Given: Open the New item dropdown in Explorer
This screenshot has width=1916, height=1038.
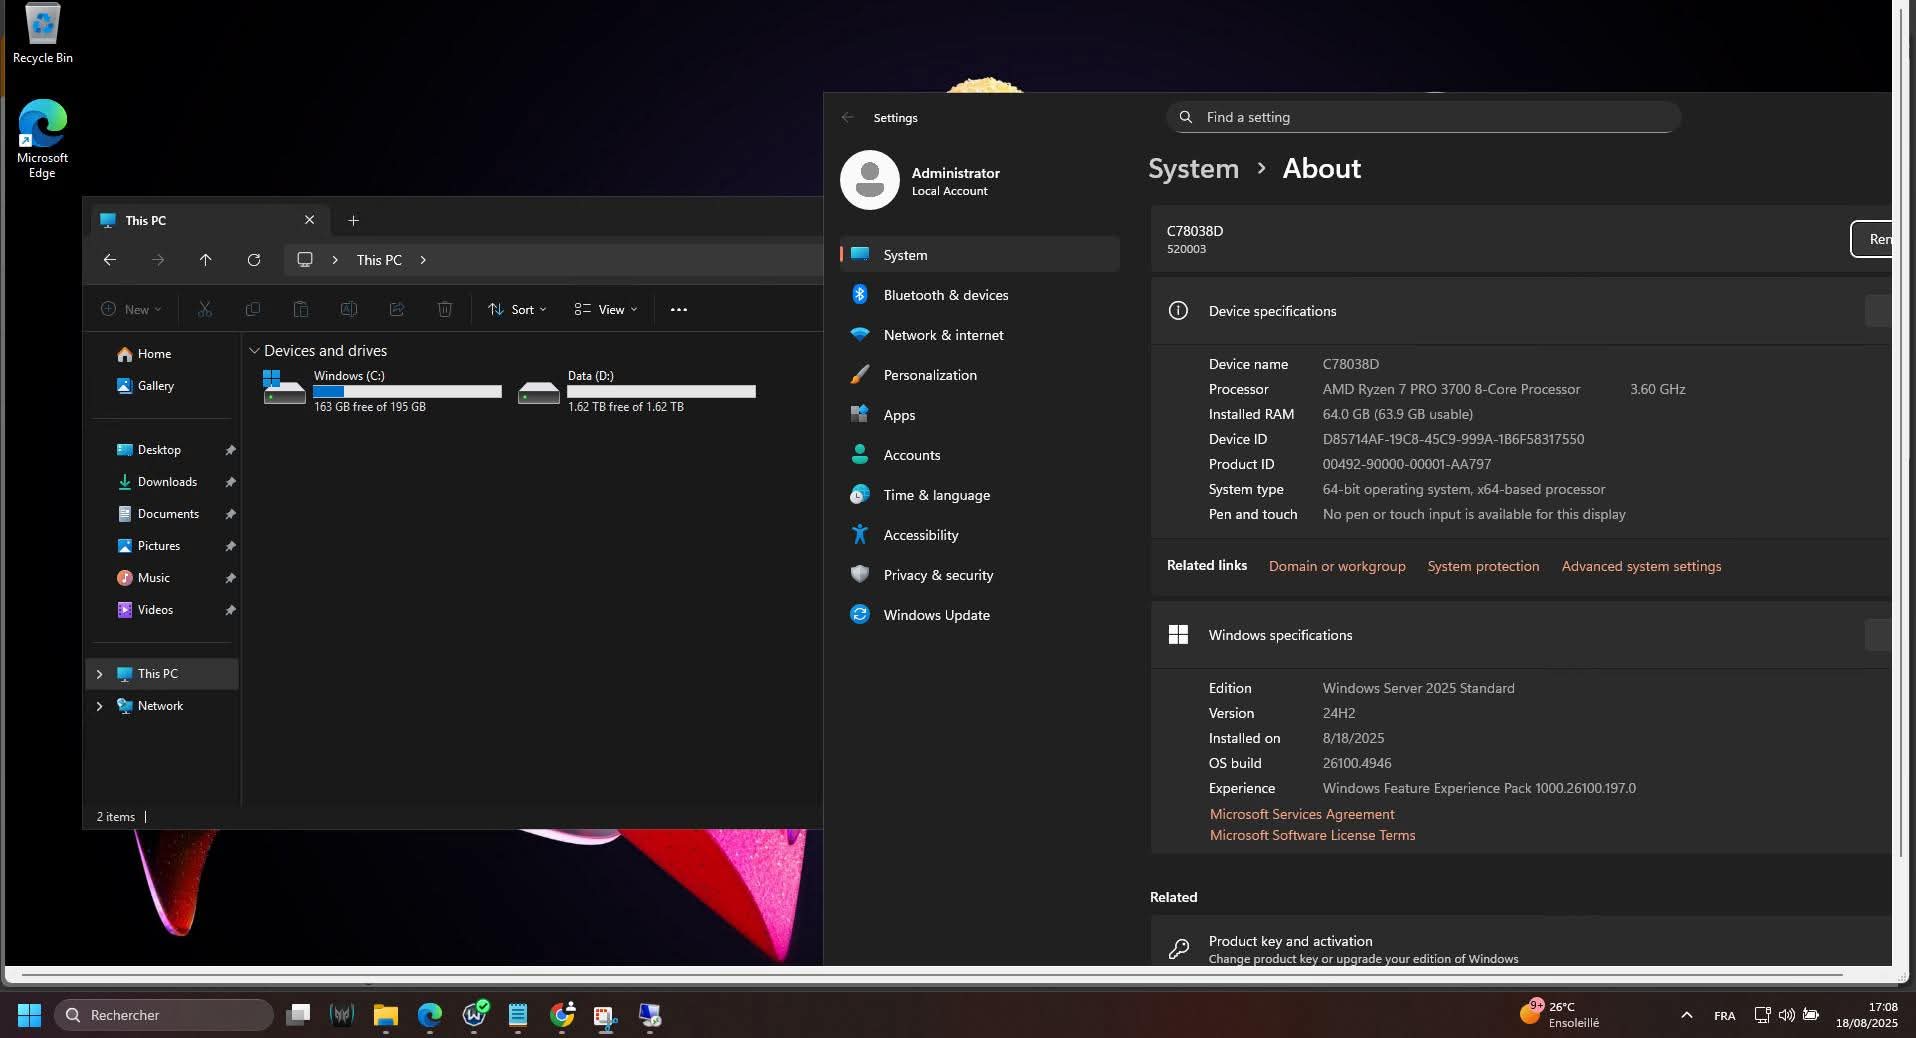Looking at the screenshot, I should point(131,310).
